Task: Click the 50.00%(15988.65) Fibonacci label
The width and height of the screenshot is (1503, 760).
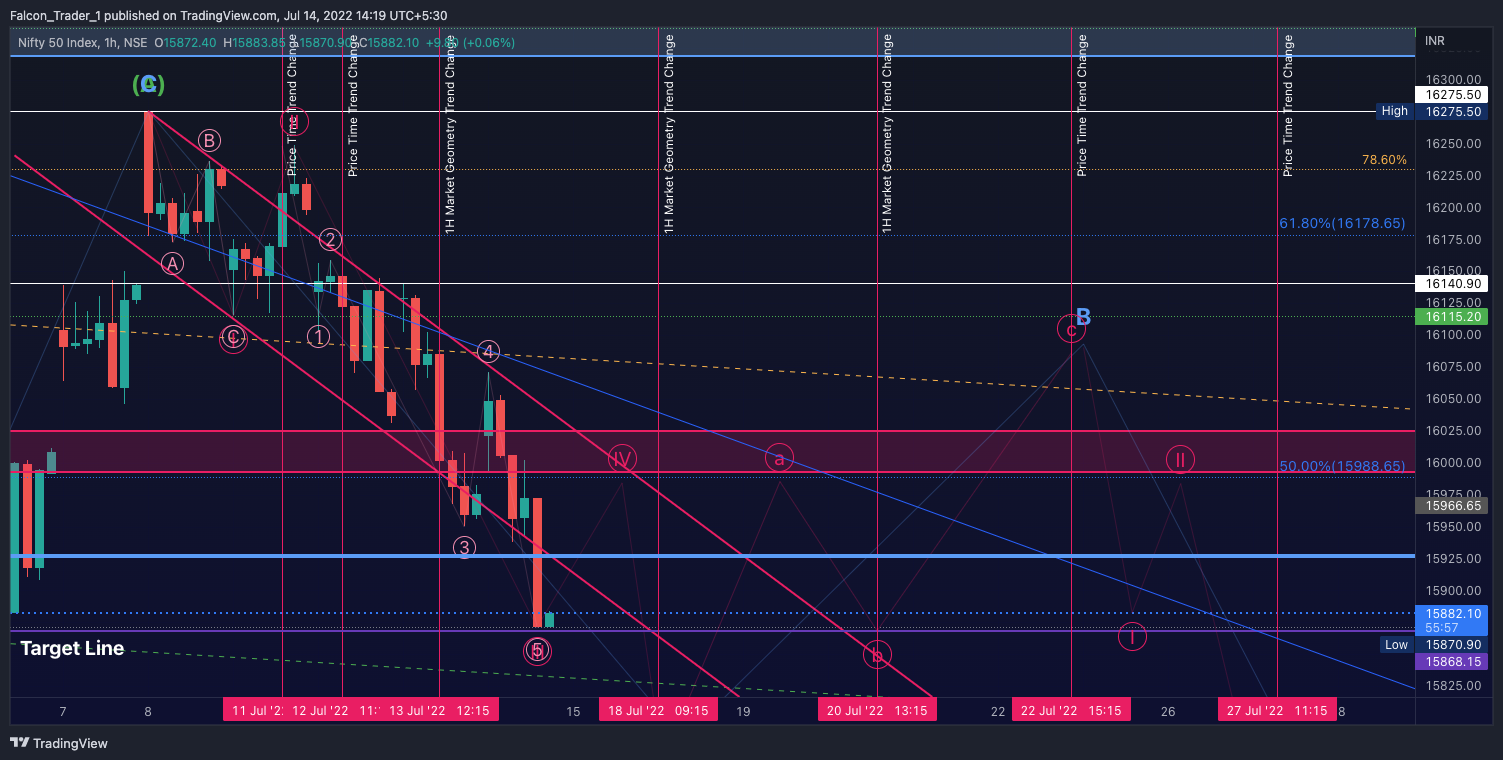Action: pyautogui.click(x=1342, y=466)
